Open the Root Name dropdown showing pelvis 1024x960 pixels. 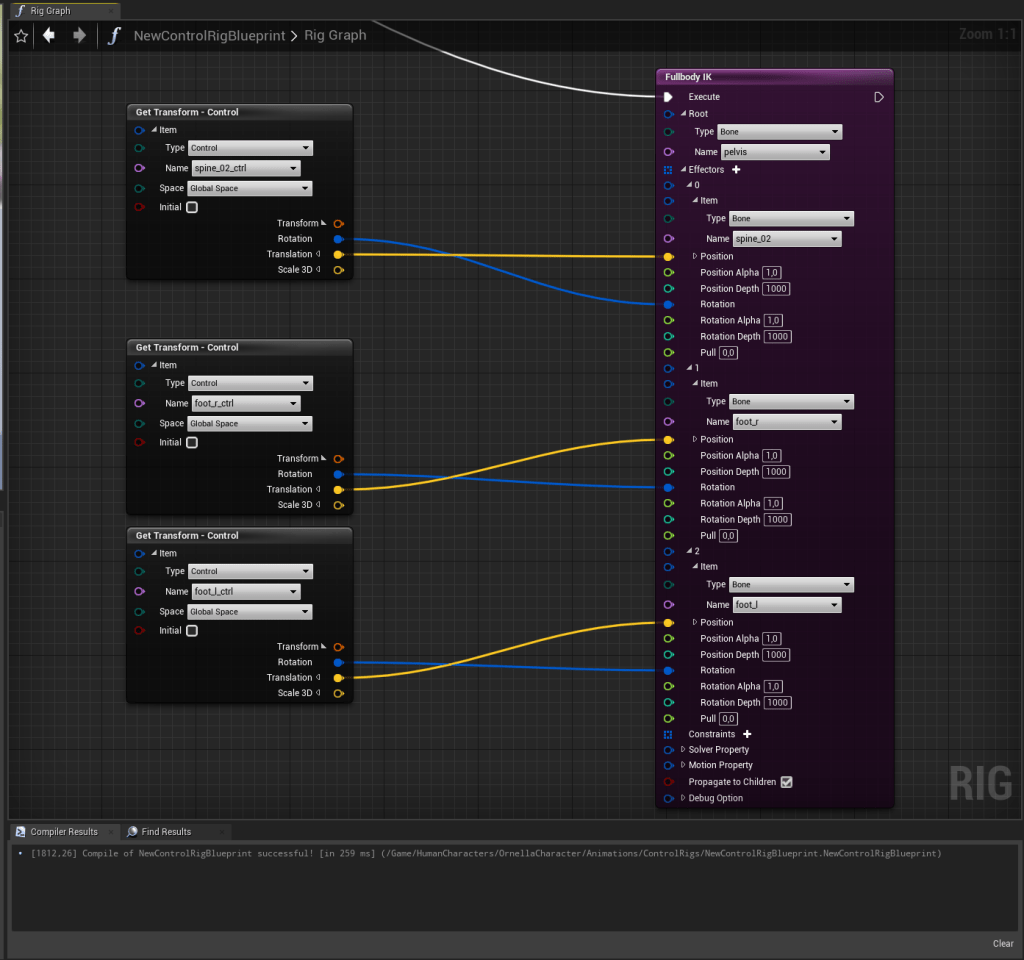tap(775, 152)
